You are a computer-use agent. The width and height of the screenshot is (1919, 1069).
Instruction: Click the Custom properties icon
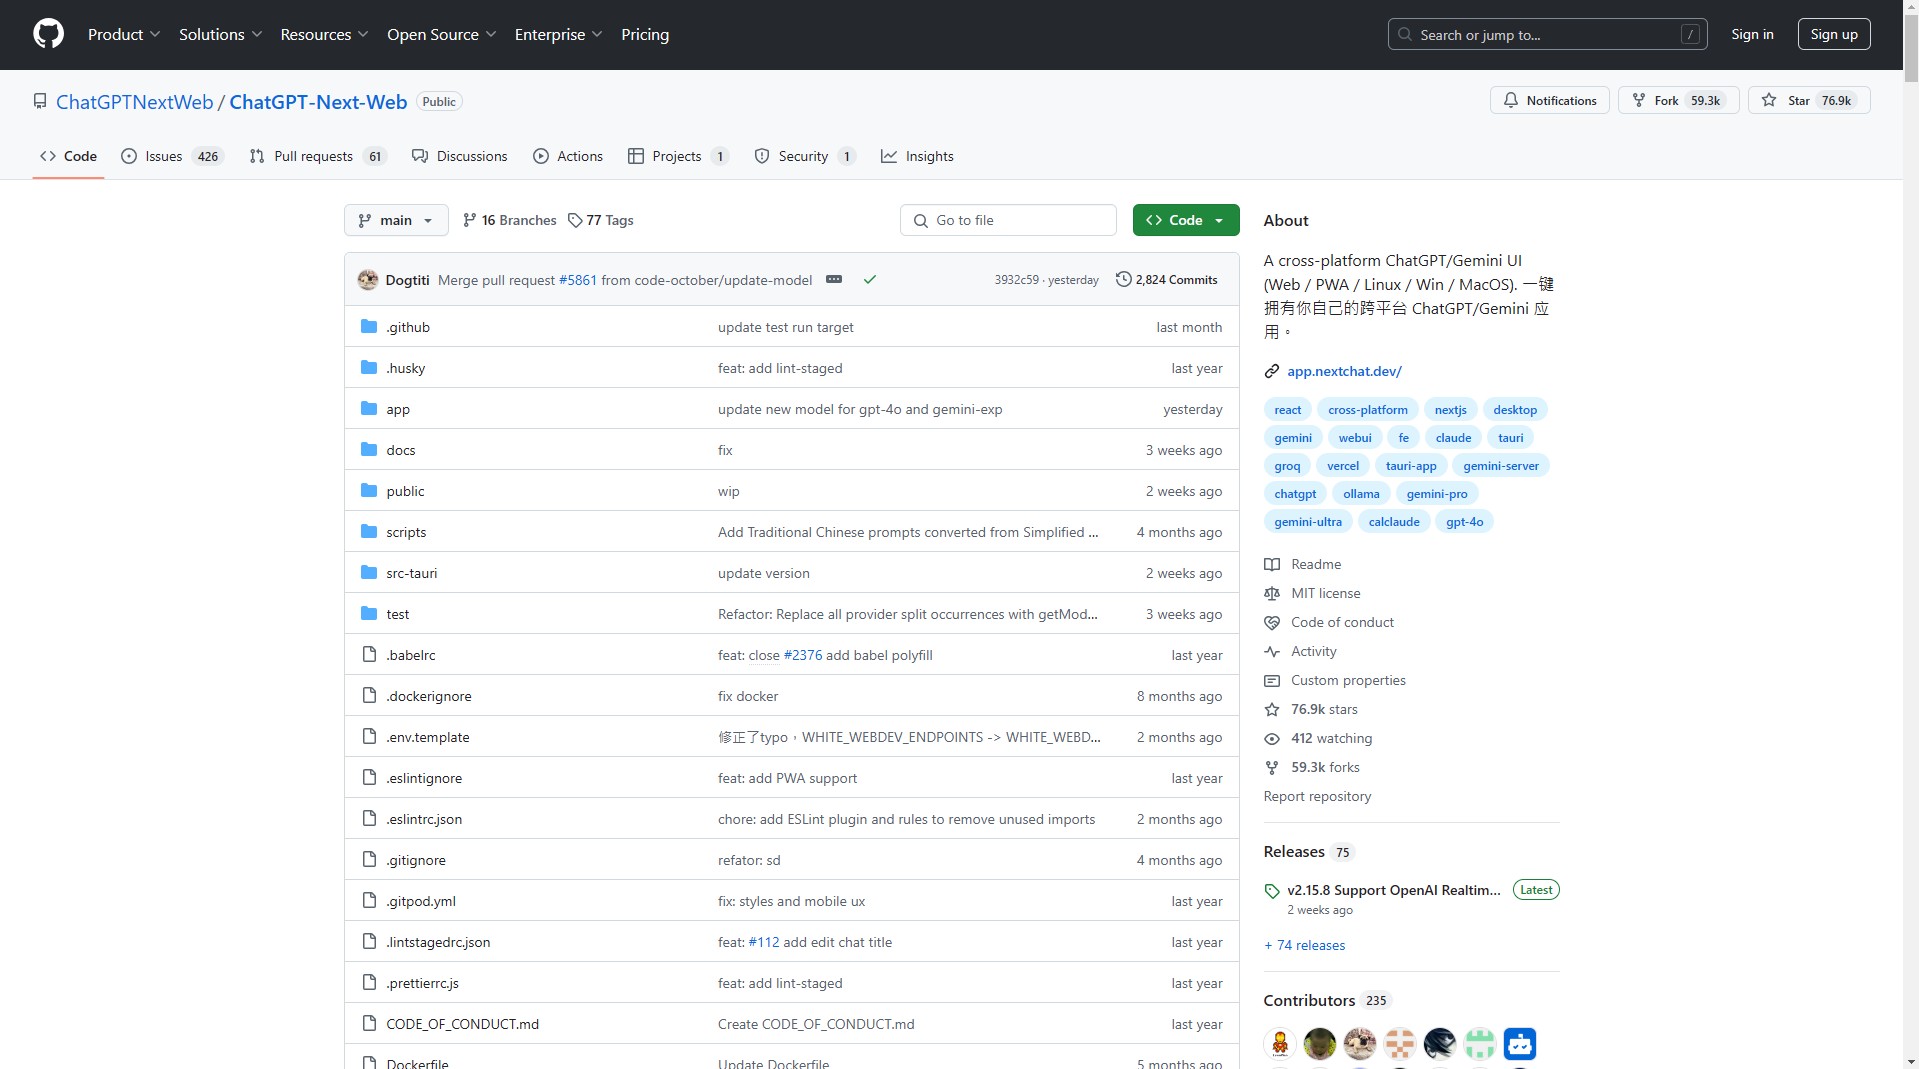[1272, 680]
